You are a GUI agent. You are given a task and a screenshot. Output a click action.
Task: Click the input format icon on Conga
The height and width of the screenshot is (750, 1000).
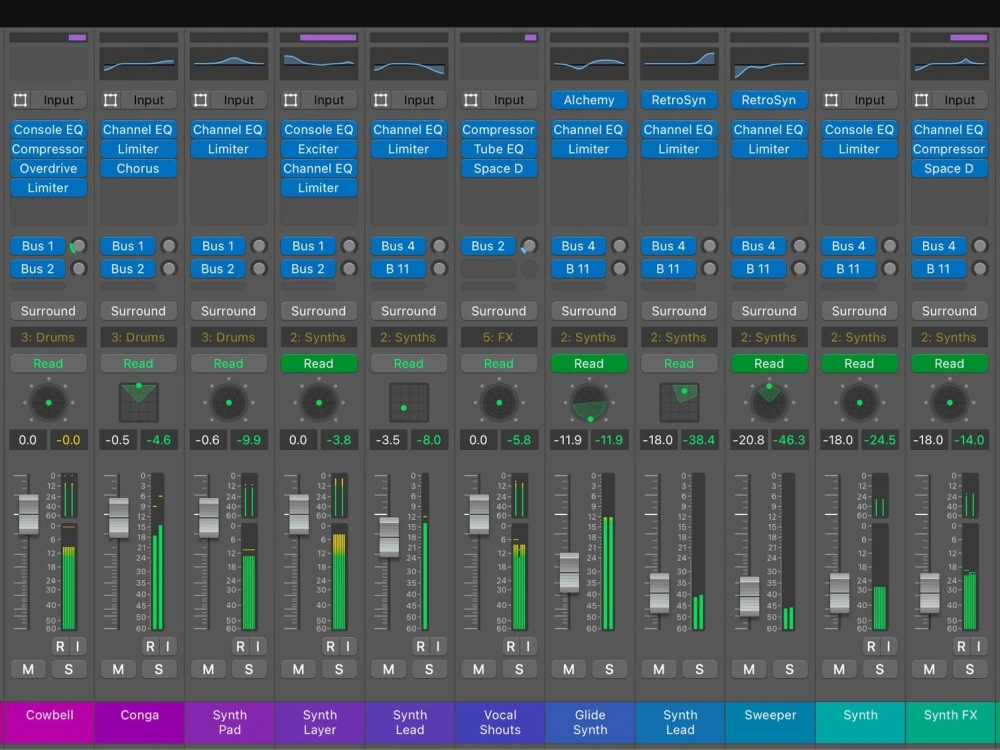[110, 100]
